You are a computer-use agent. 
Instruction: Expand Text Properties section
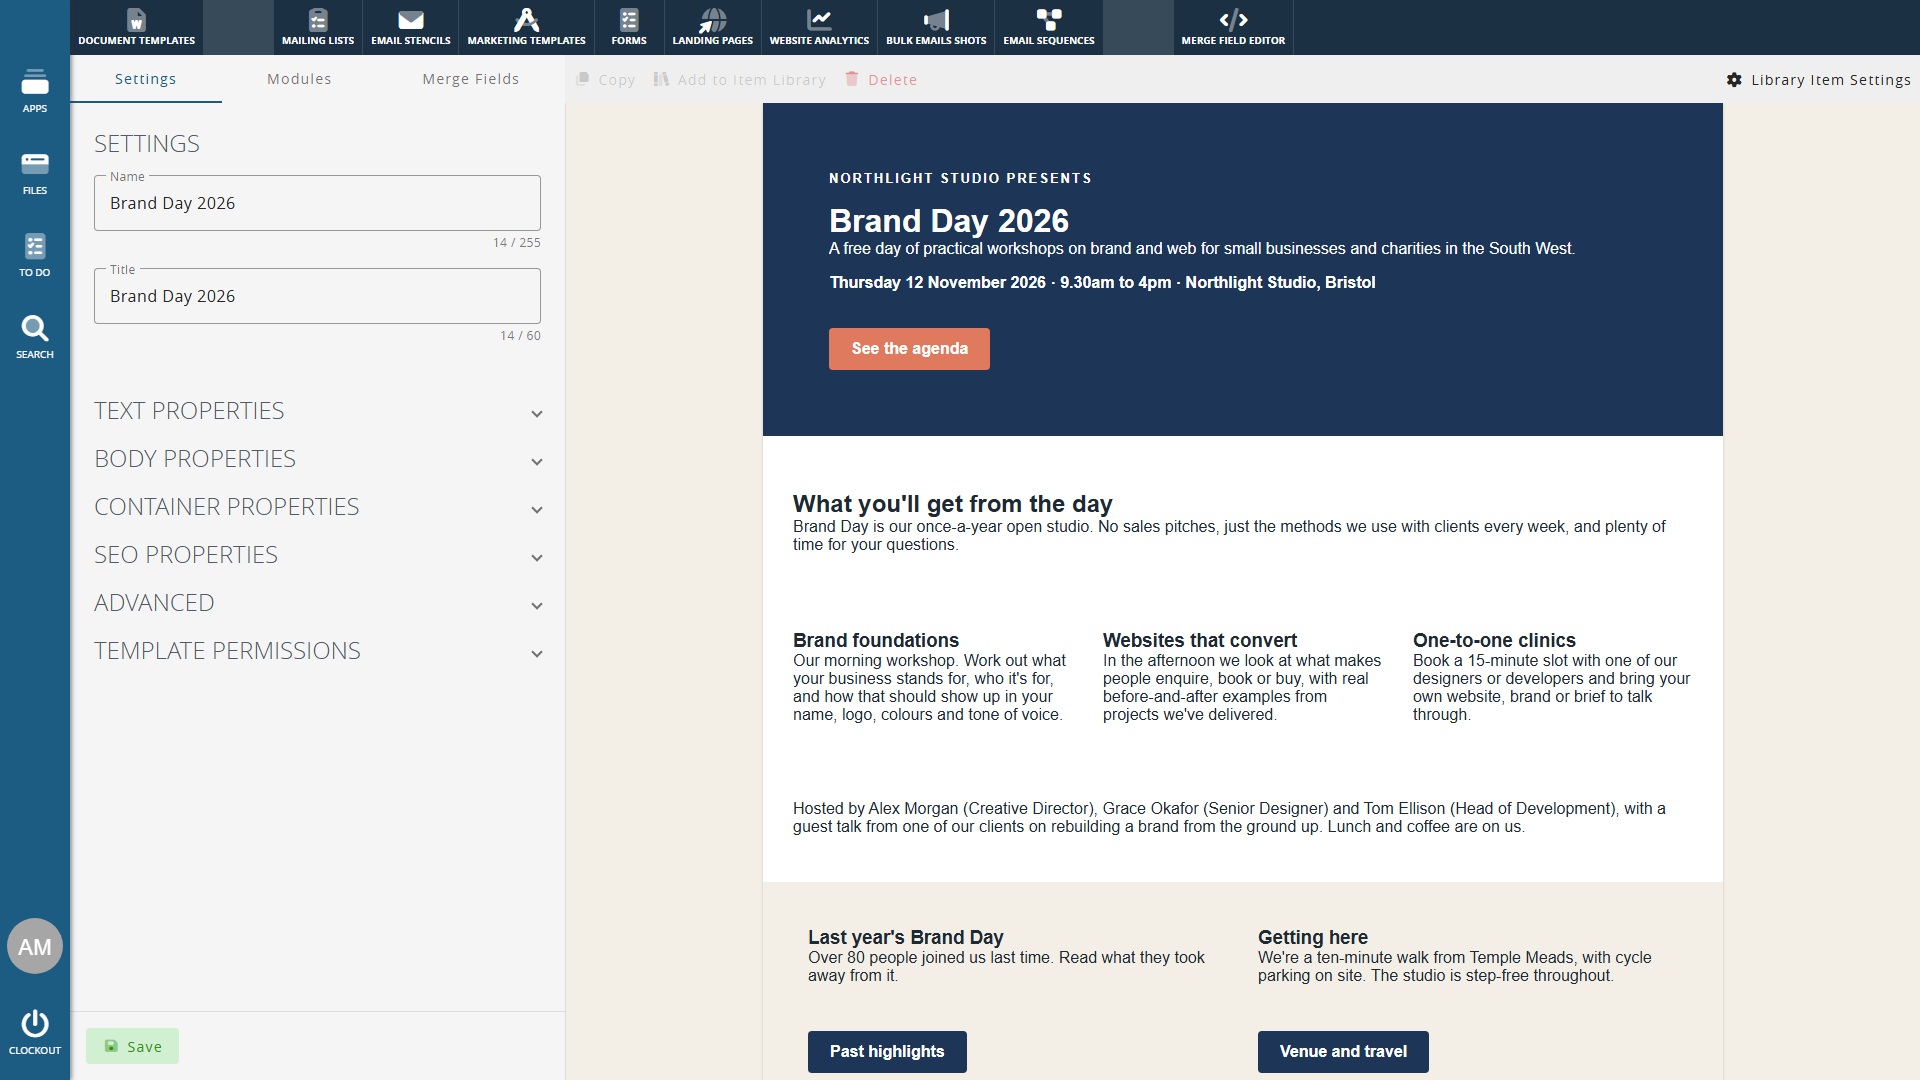[x=318, y=411]
